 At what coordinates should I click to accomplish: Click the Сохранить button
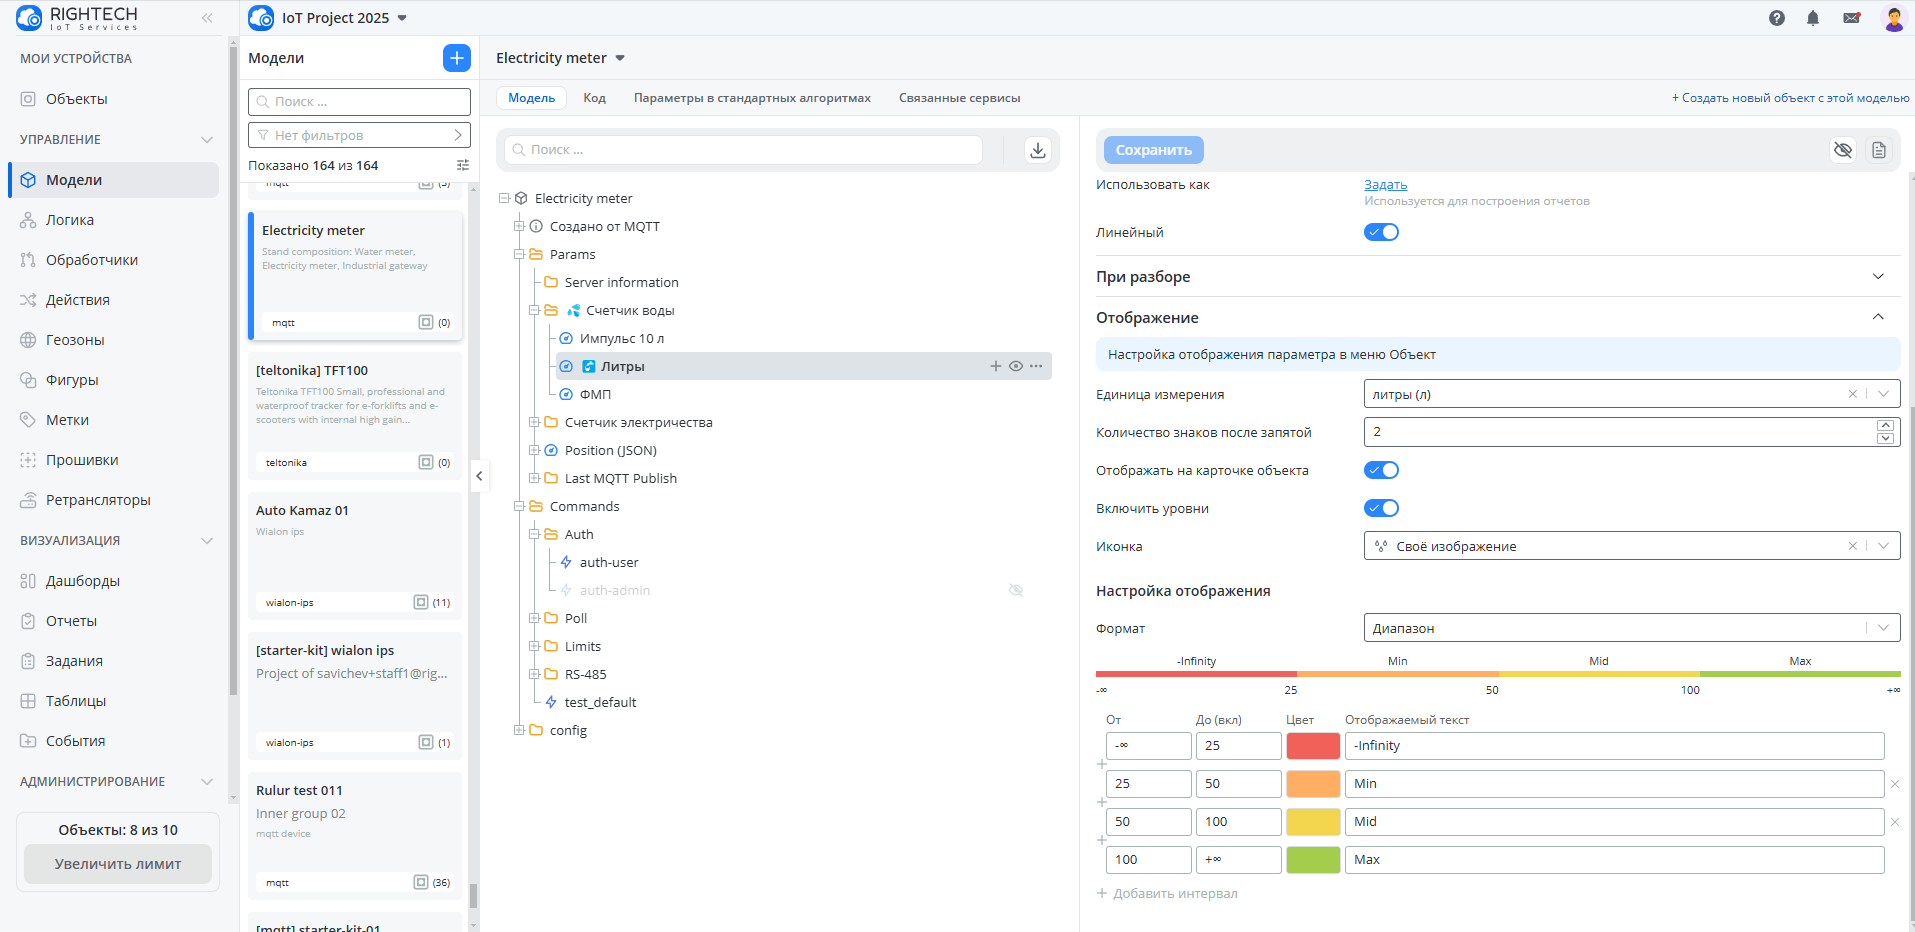[x=1153, y=150]
